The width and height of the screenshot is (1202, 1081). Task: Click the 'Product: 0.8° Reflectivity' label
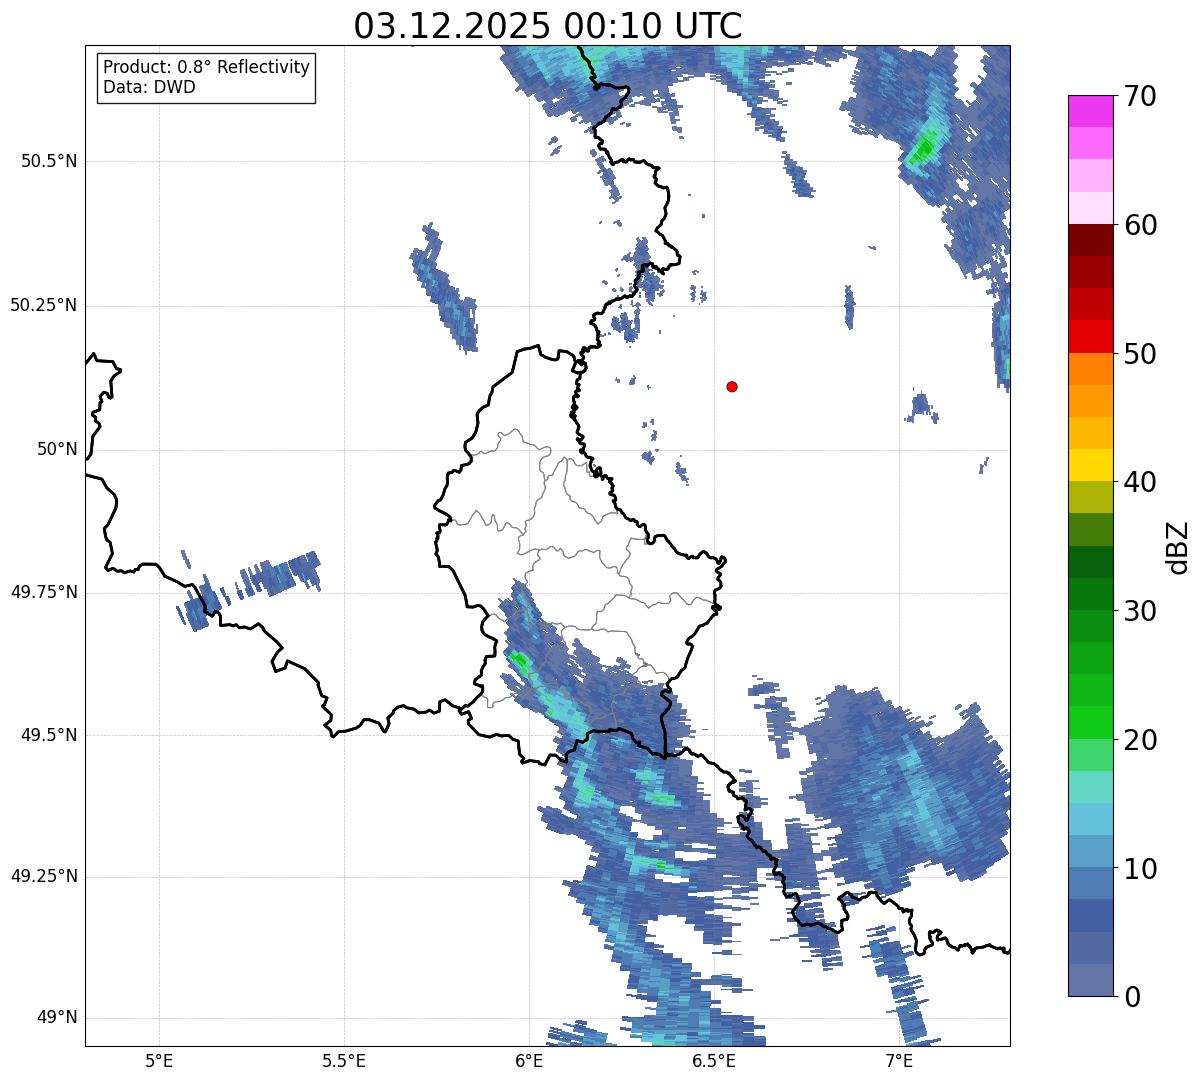click(207, 67)
